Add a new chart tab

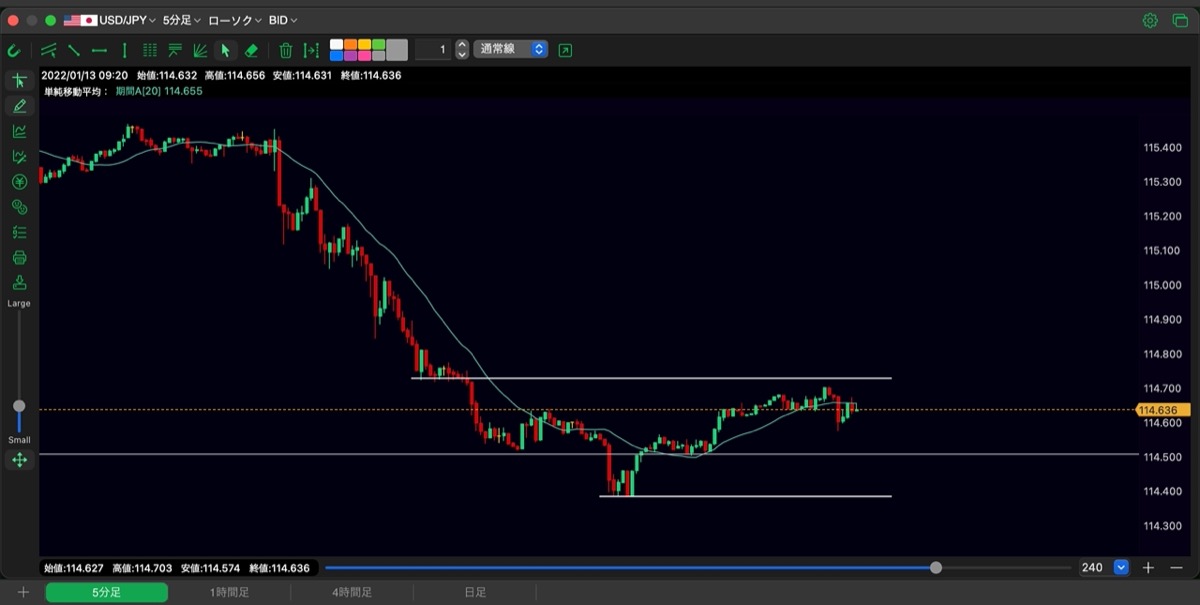tap(23, 592)
